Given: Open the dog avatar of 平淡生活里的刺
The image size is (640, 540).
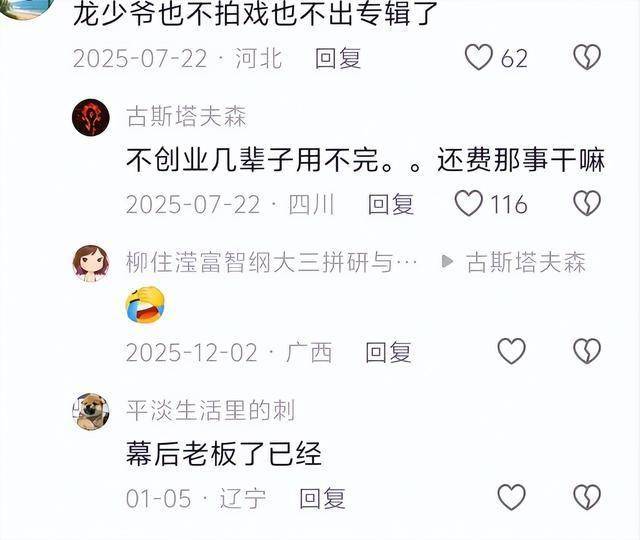Looking at the screenshot, I should (91, 411).
